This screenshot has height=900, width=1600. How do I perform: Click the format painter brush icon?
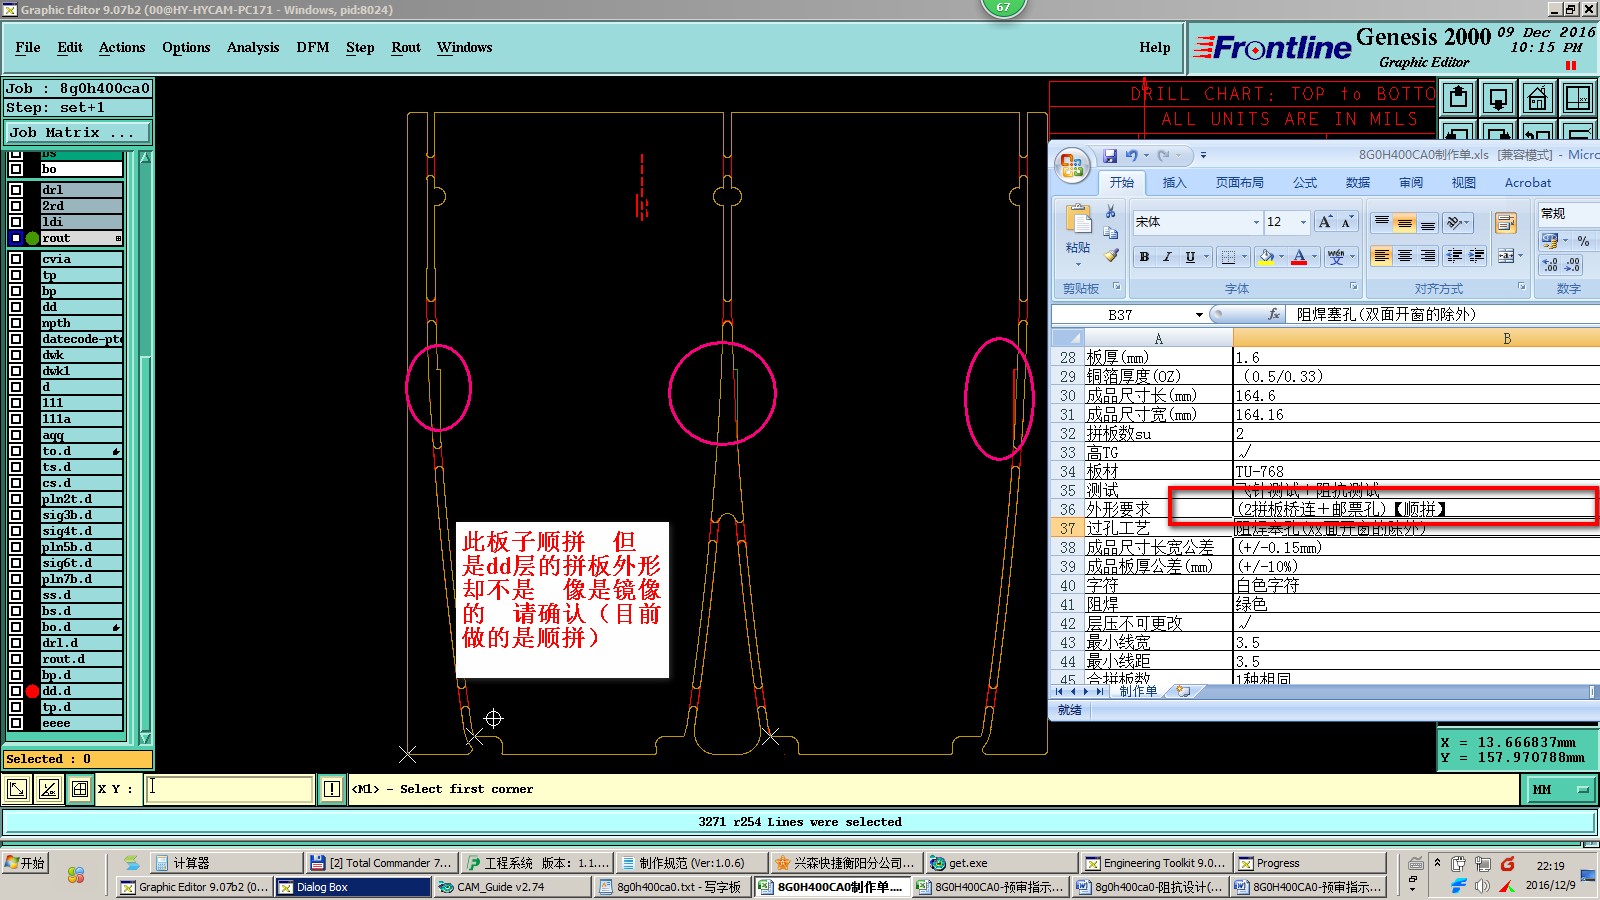[x=1111, y=256]
